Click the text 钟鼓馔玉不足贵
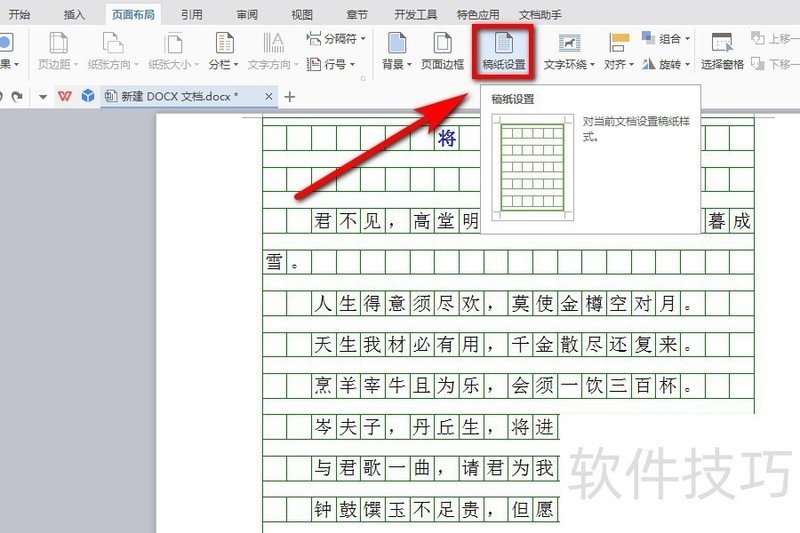Image resolution: width=800 pixels, height=533 pixels. (x=395, y=509)
